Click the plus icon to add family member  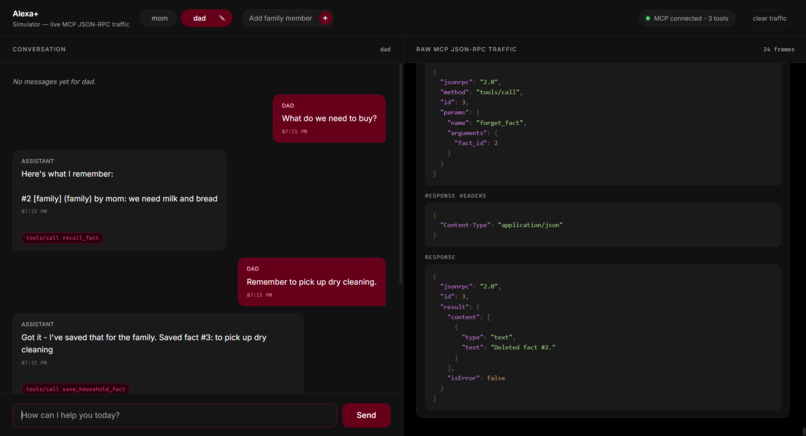(325, 18)
